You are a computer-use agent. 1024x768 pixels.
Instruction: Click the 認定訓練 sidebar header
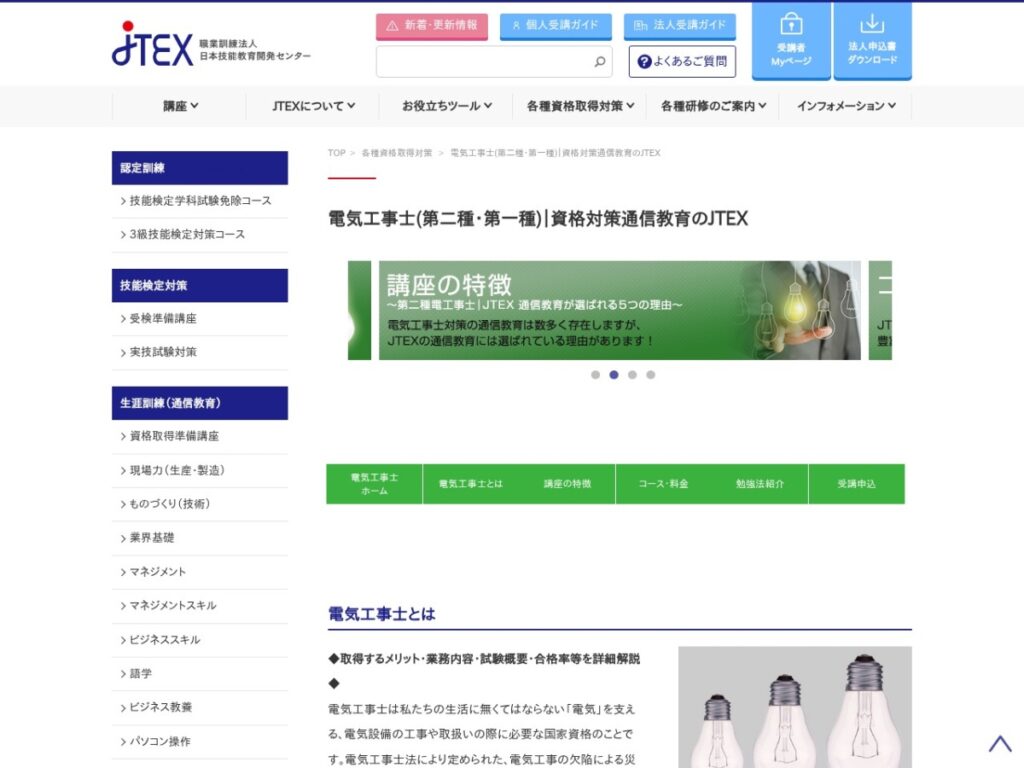click(200, 168)
